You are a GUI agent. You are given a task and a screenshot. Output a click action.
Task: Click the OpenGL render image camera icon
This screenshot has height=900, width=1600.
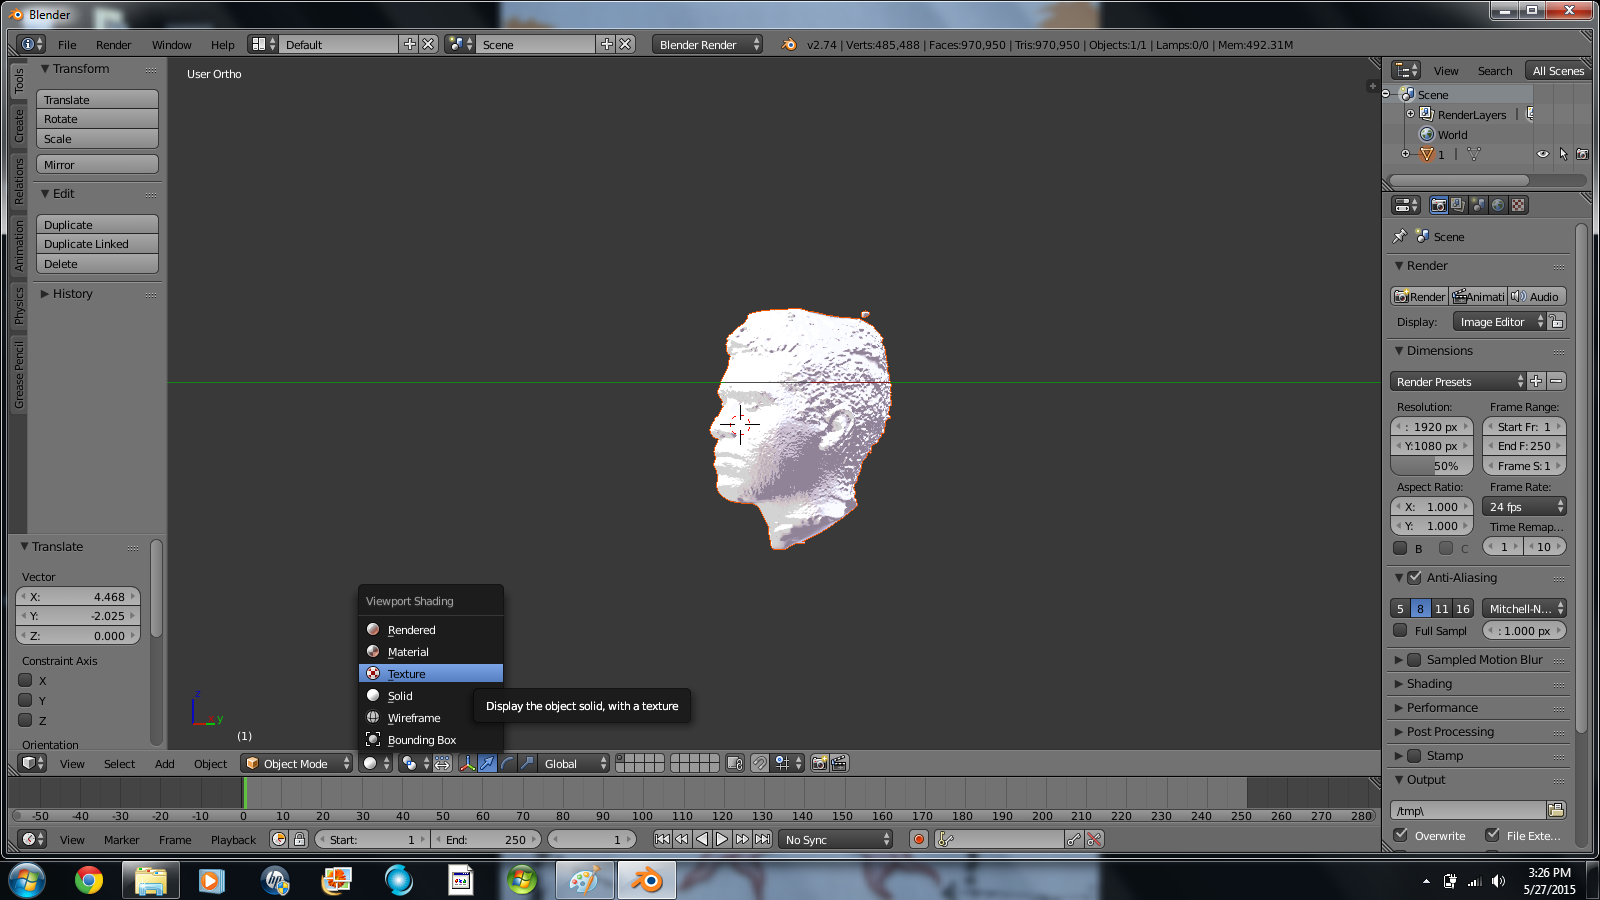tap(819, 763)
